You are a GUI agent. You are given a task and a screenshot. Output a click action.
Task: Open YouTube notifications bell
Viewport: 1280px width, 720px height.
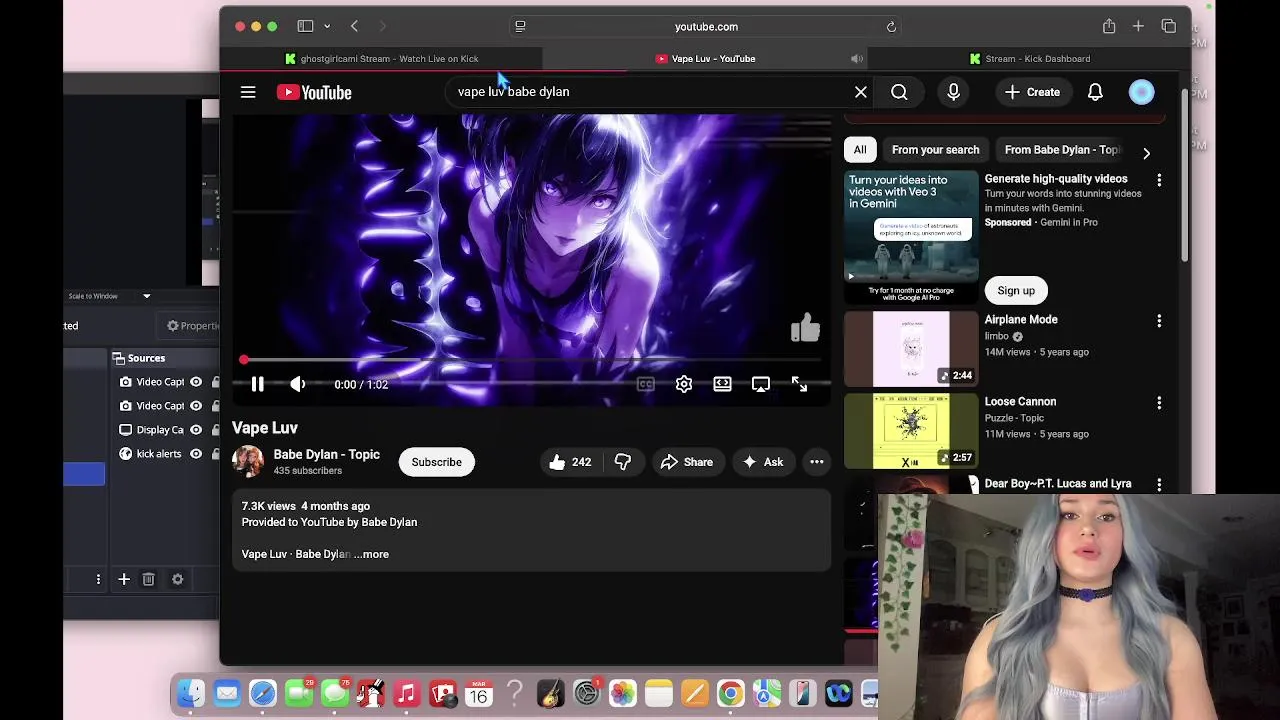click(x=1095, y=92)
